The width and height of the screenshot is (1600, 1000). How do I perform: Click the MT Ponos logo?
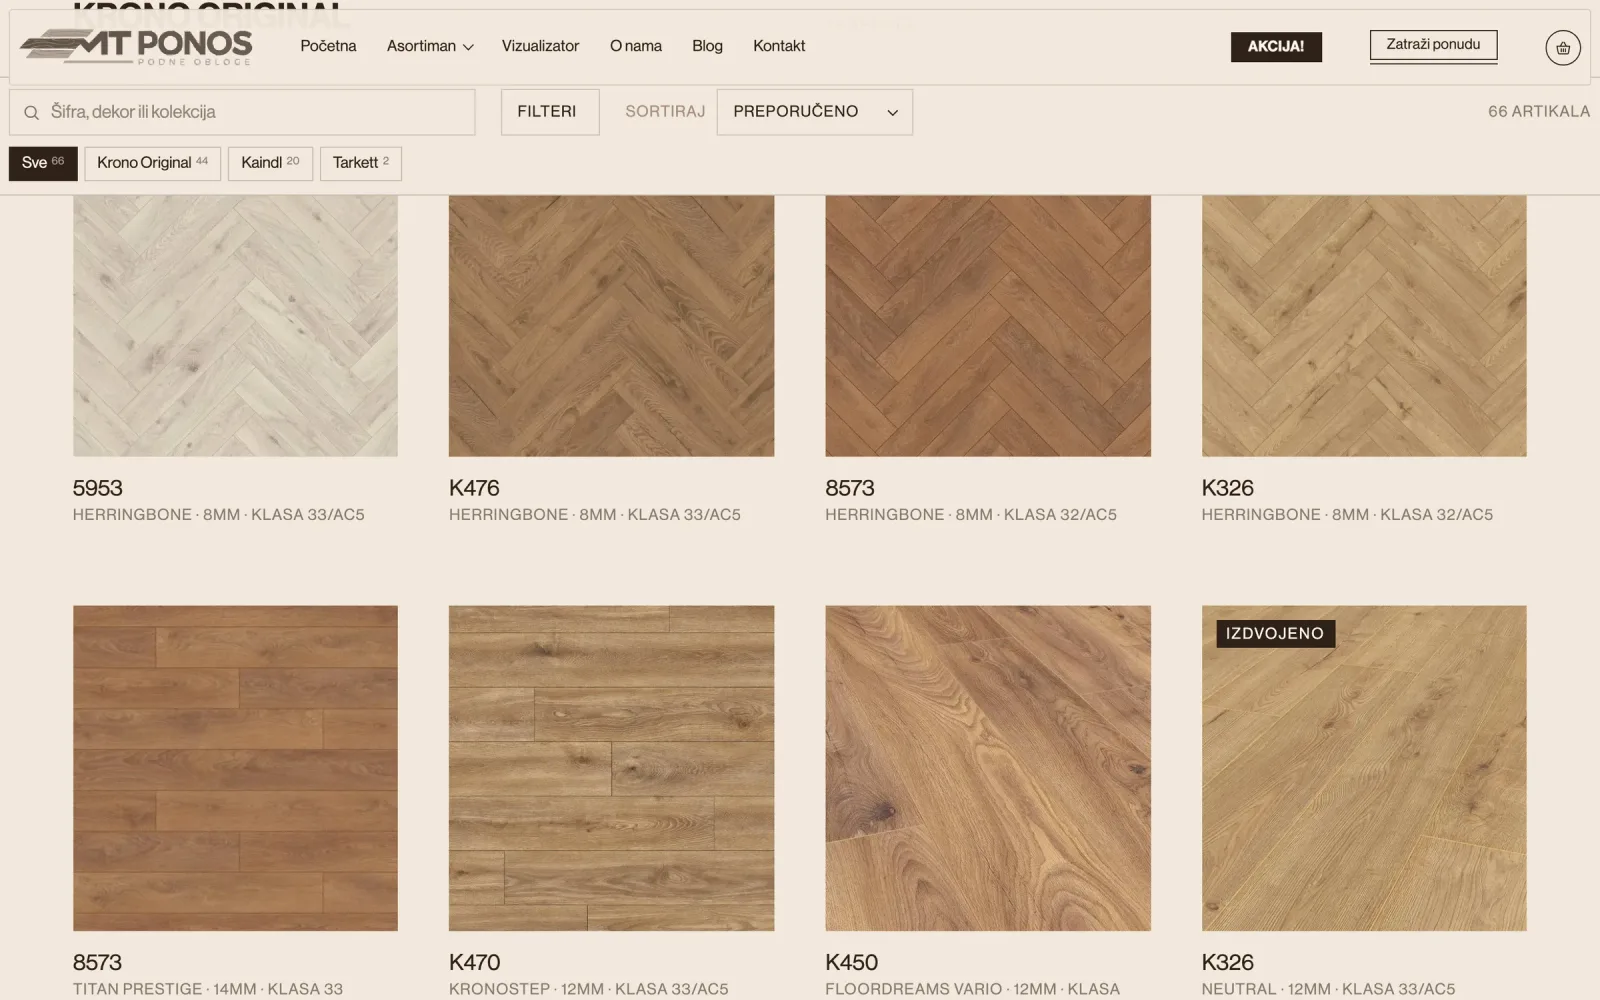(136, 47)
